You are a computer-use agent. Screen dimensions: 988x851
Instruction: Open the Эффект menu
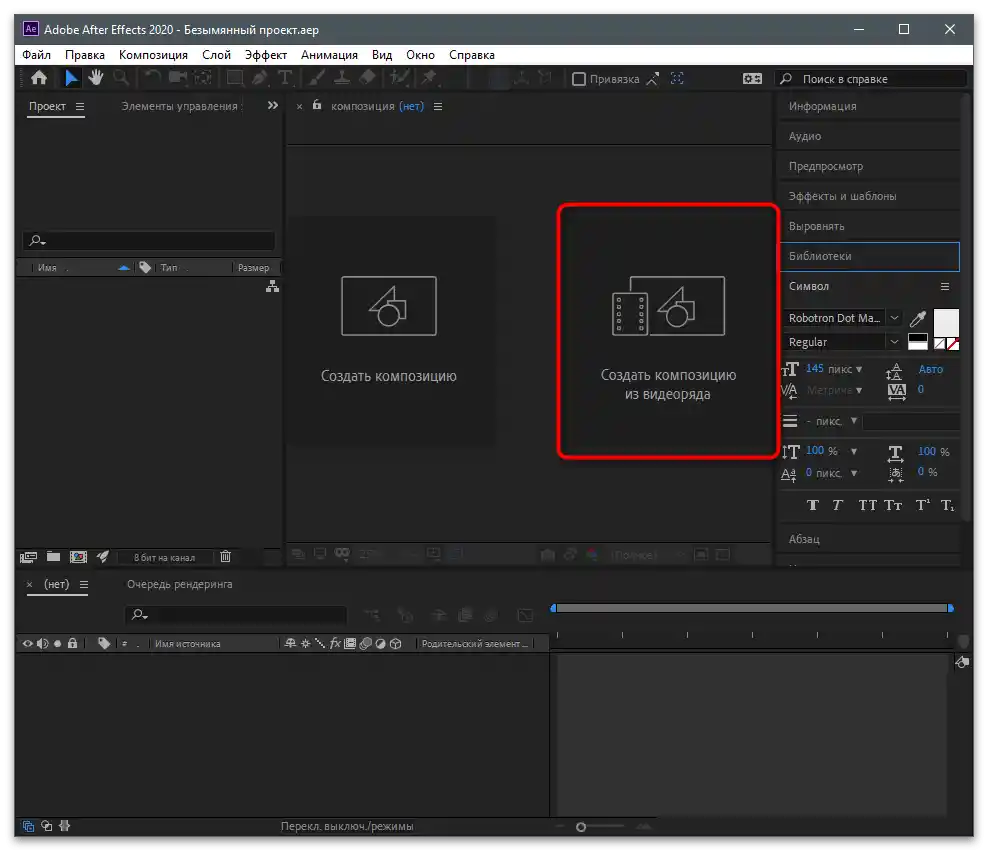click(x=266, y=55)
